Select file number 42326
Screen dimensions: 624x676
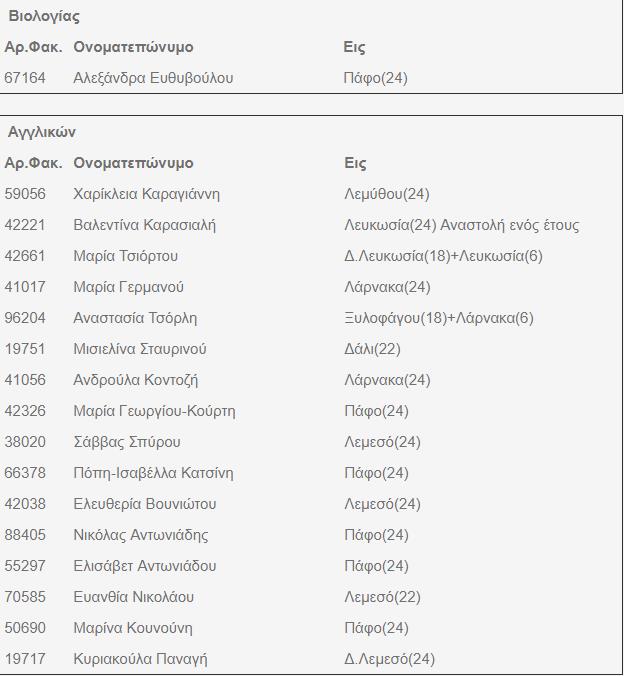tap(25, 411)
